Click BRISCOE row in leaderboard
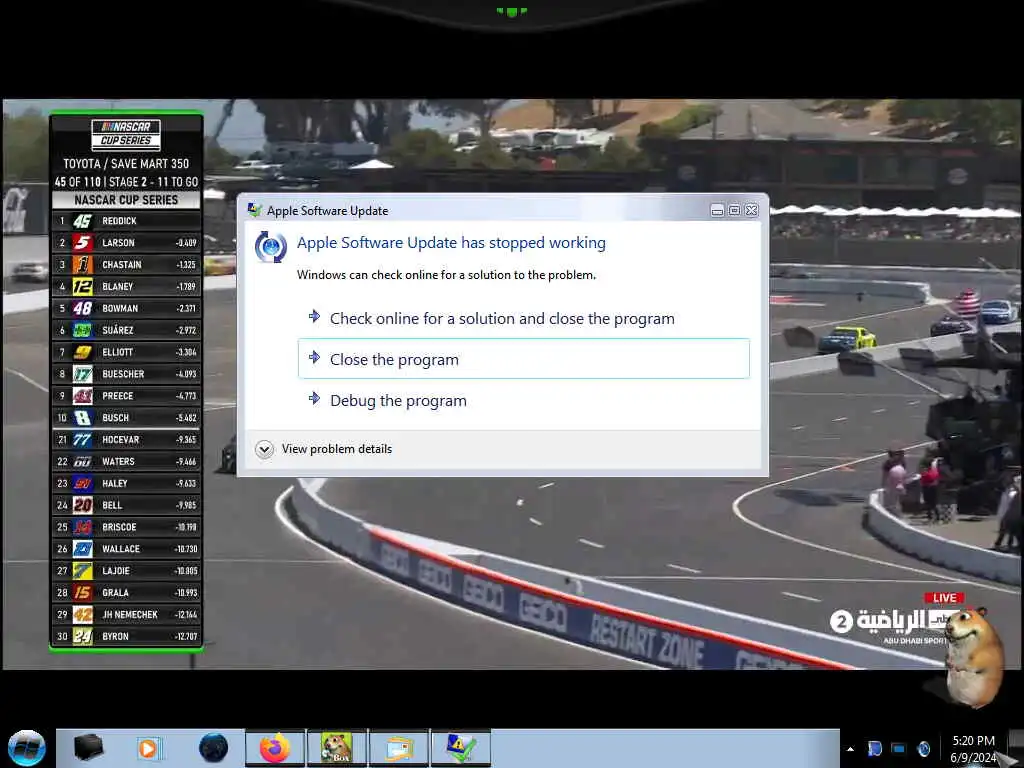The height and width of the screenshot is (768, 1024). [126, 527]
